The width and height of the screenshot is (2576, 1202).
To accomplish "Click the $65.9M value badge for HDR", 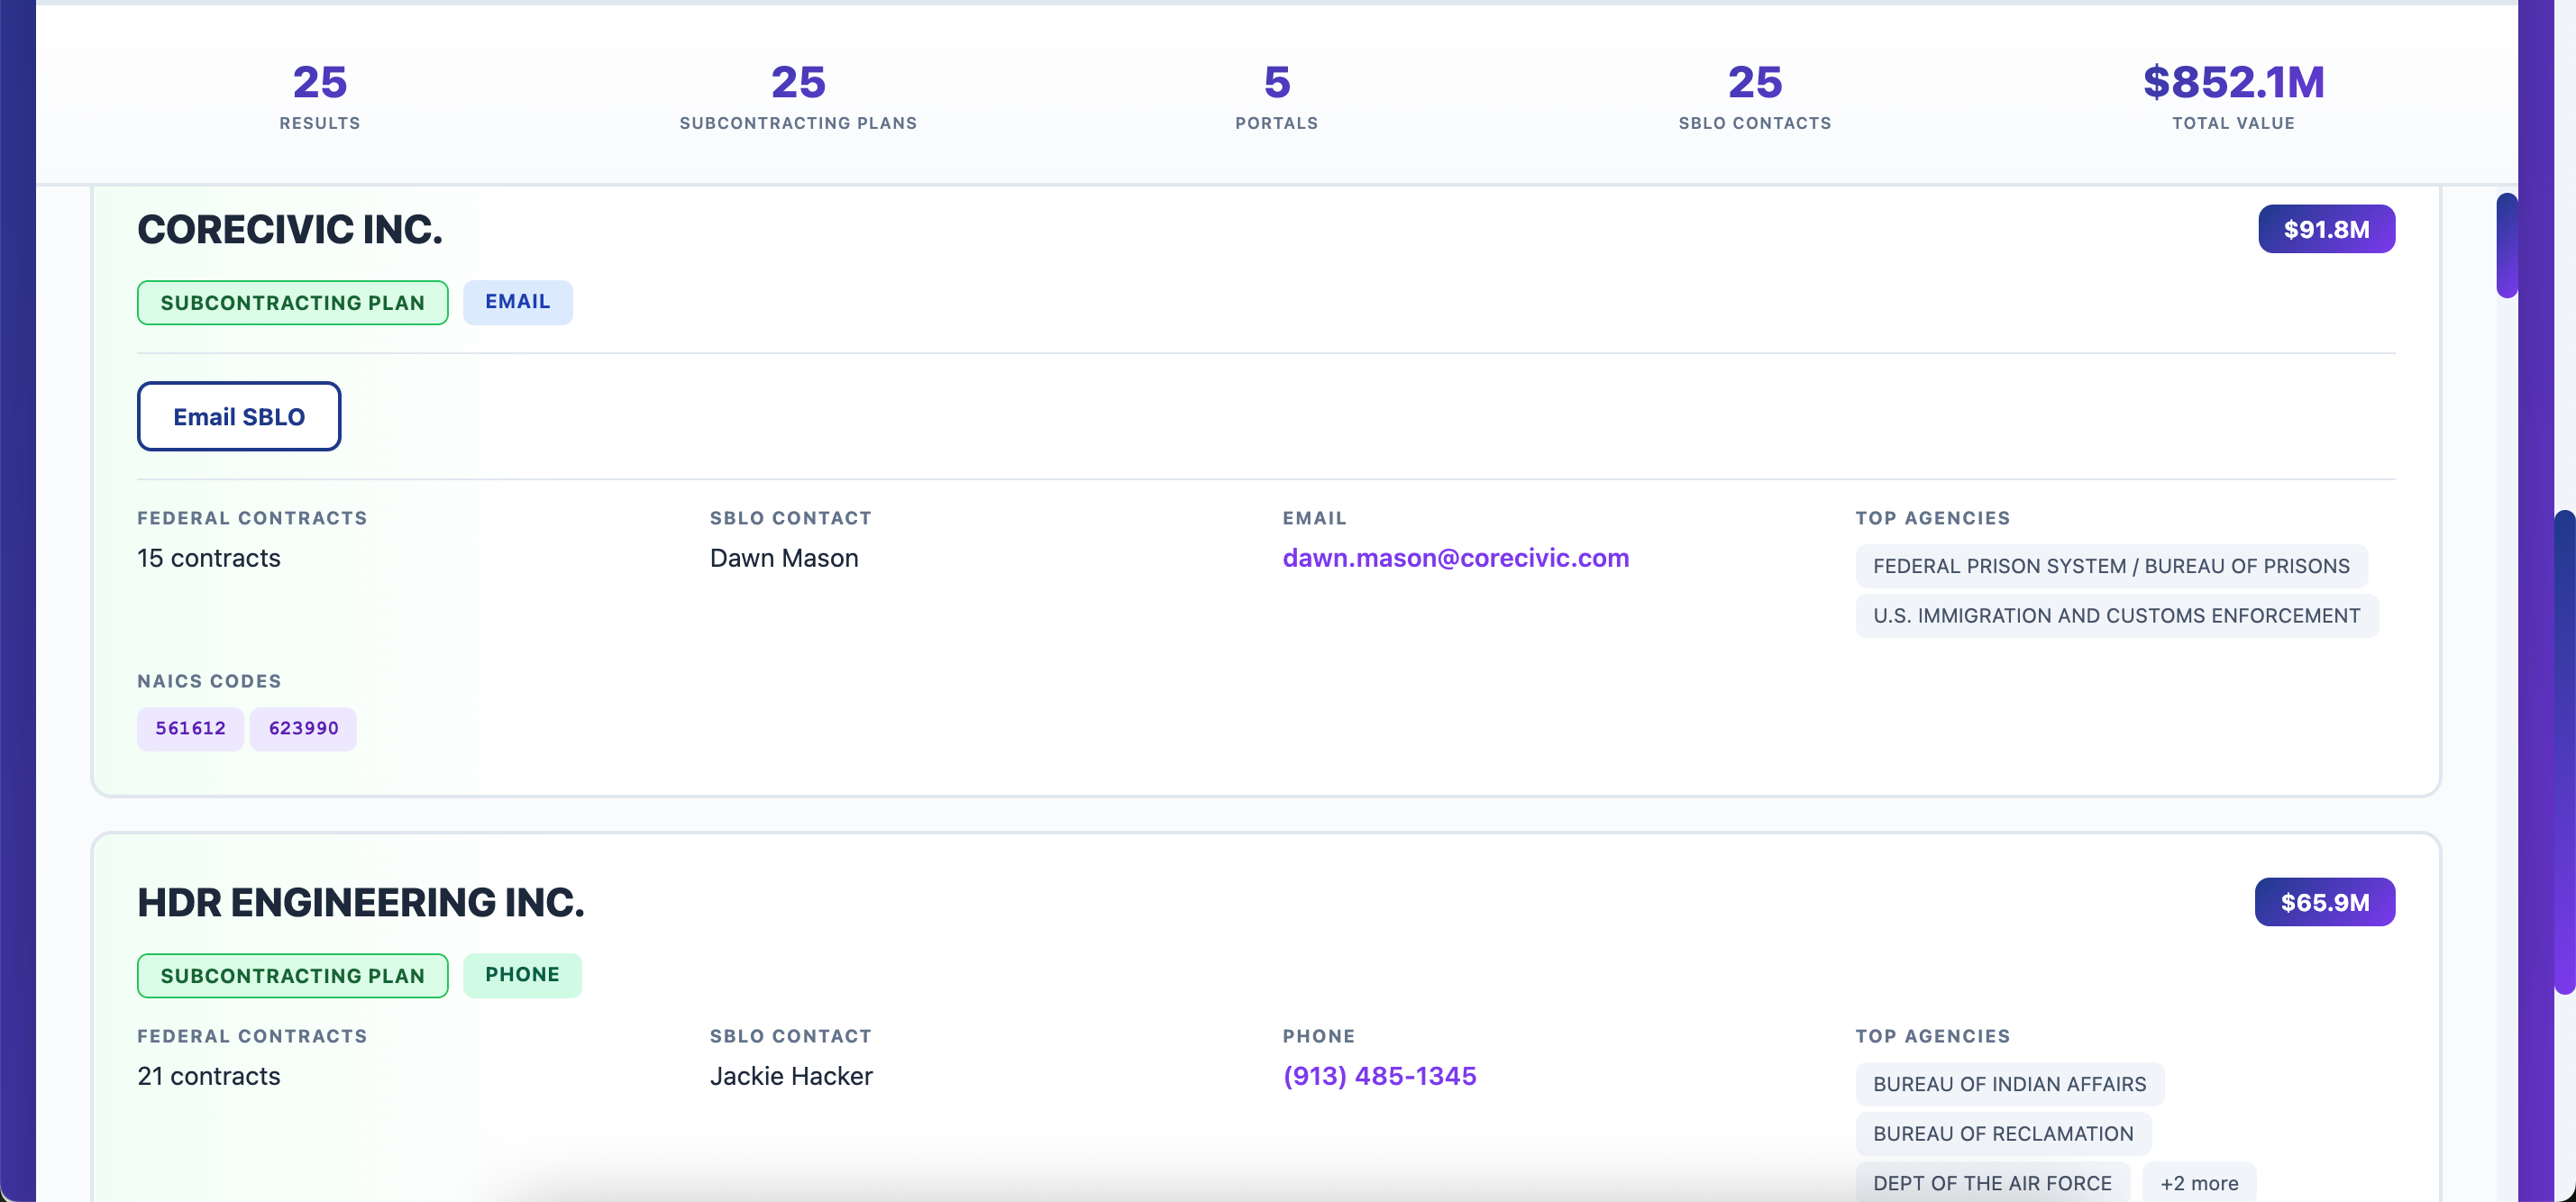I will (x=2324, y=901).
